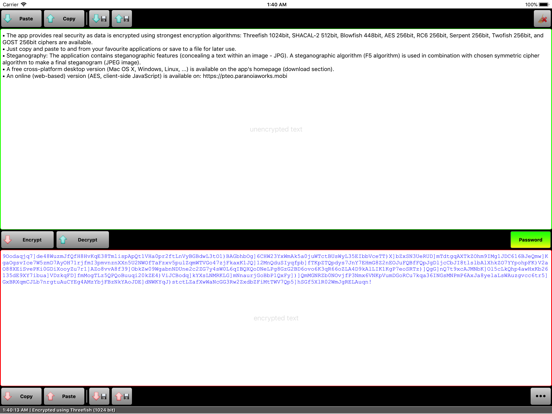Tap the Wi-Fi icon beside Carrier
The image size is (552, 414).
coord(24,4)
